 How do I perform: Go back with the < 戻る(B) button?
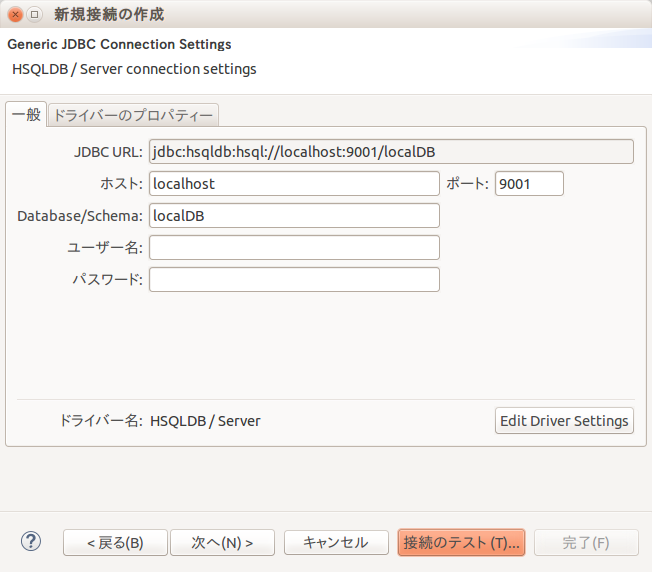[x=115, y=542]
